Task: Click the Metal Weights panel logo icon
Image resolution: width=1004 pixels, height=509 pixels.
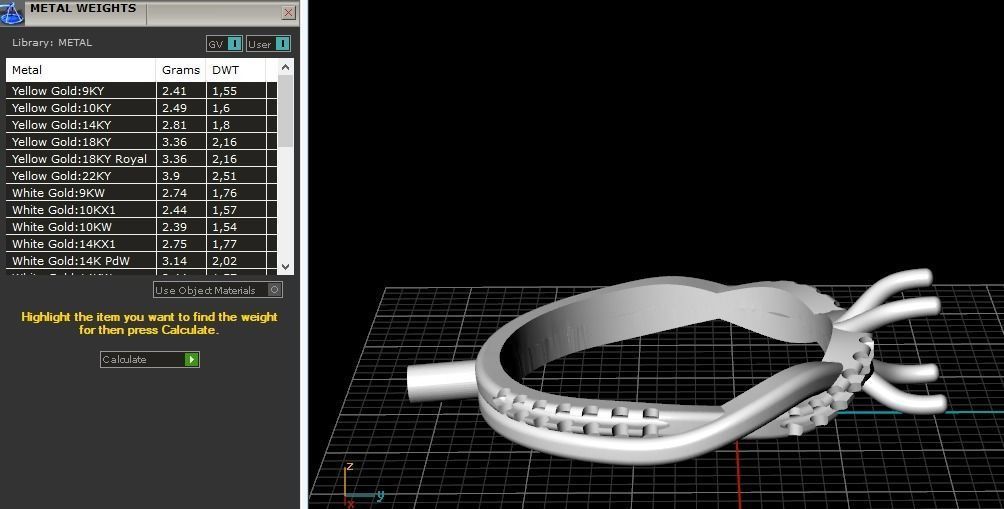Action: tap(12, 13)
